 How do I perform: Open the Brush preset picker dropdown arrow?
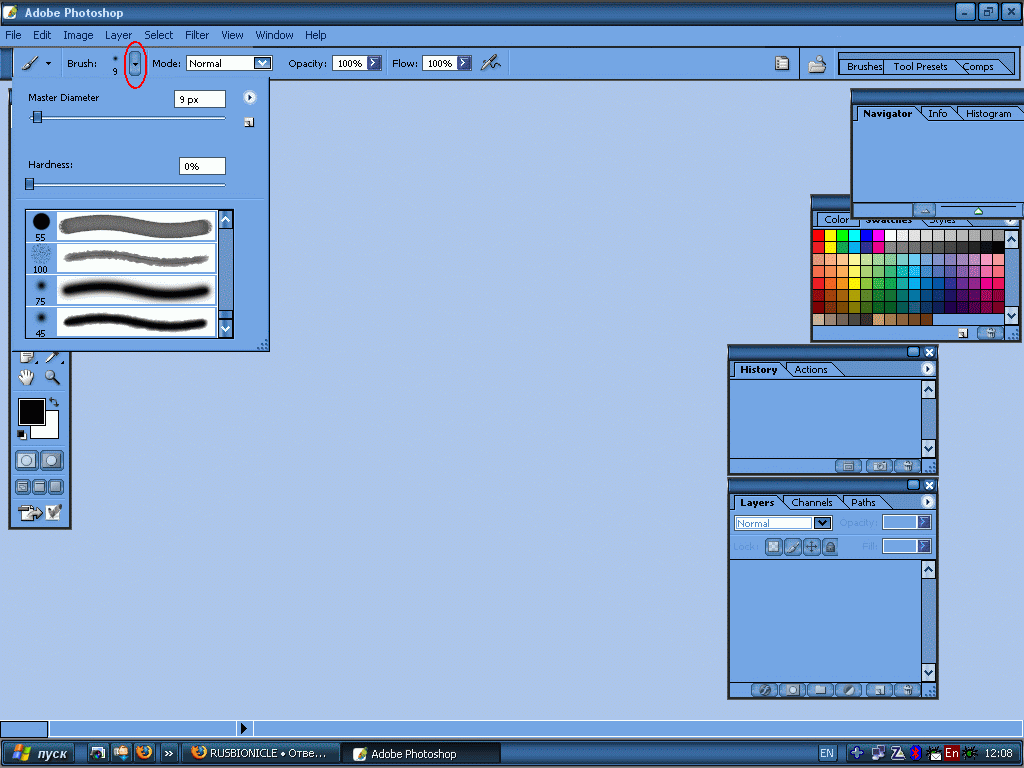135,64
